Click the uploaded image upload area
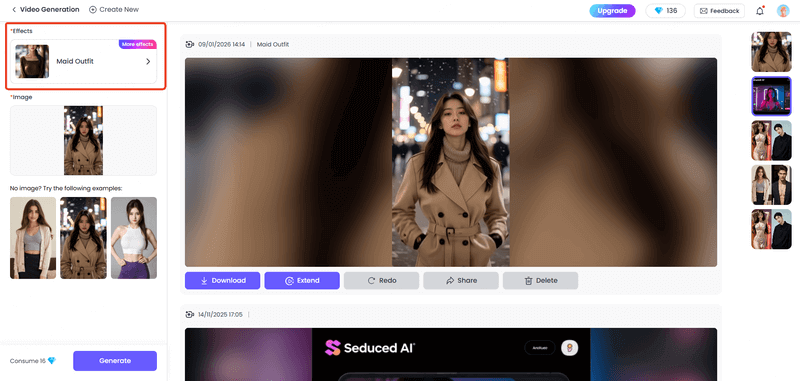800x381 pixels. coord(83,140)
